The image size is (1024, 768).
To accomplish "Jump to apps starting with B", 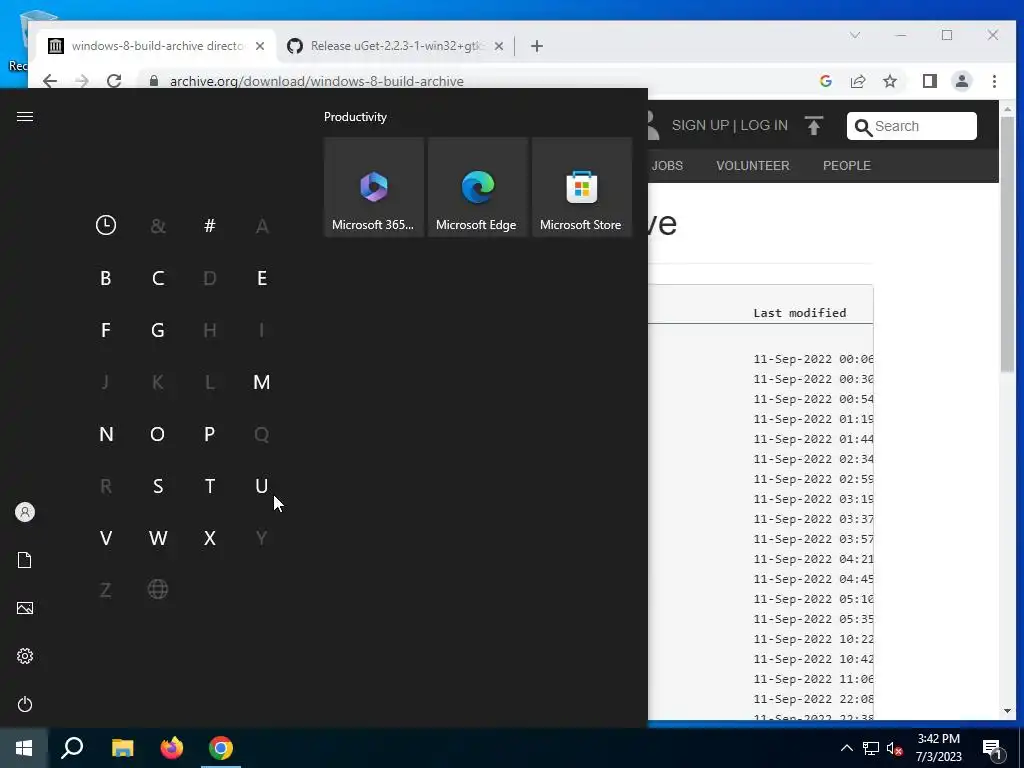I will click(x=106, y=278).
